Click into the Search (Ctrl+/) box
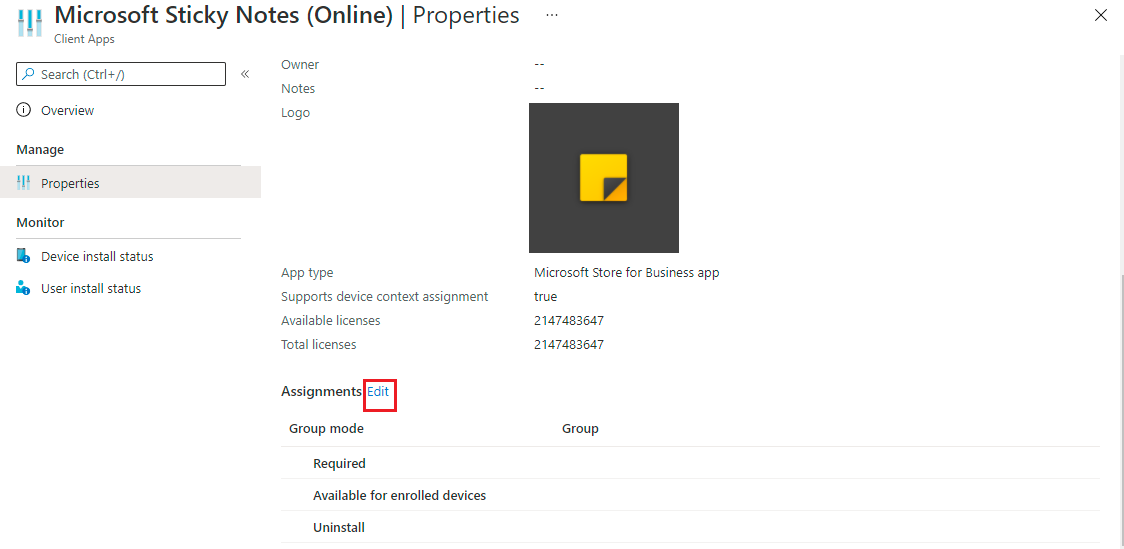This screenshot has height=549, width=1124. [121, 74]
